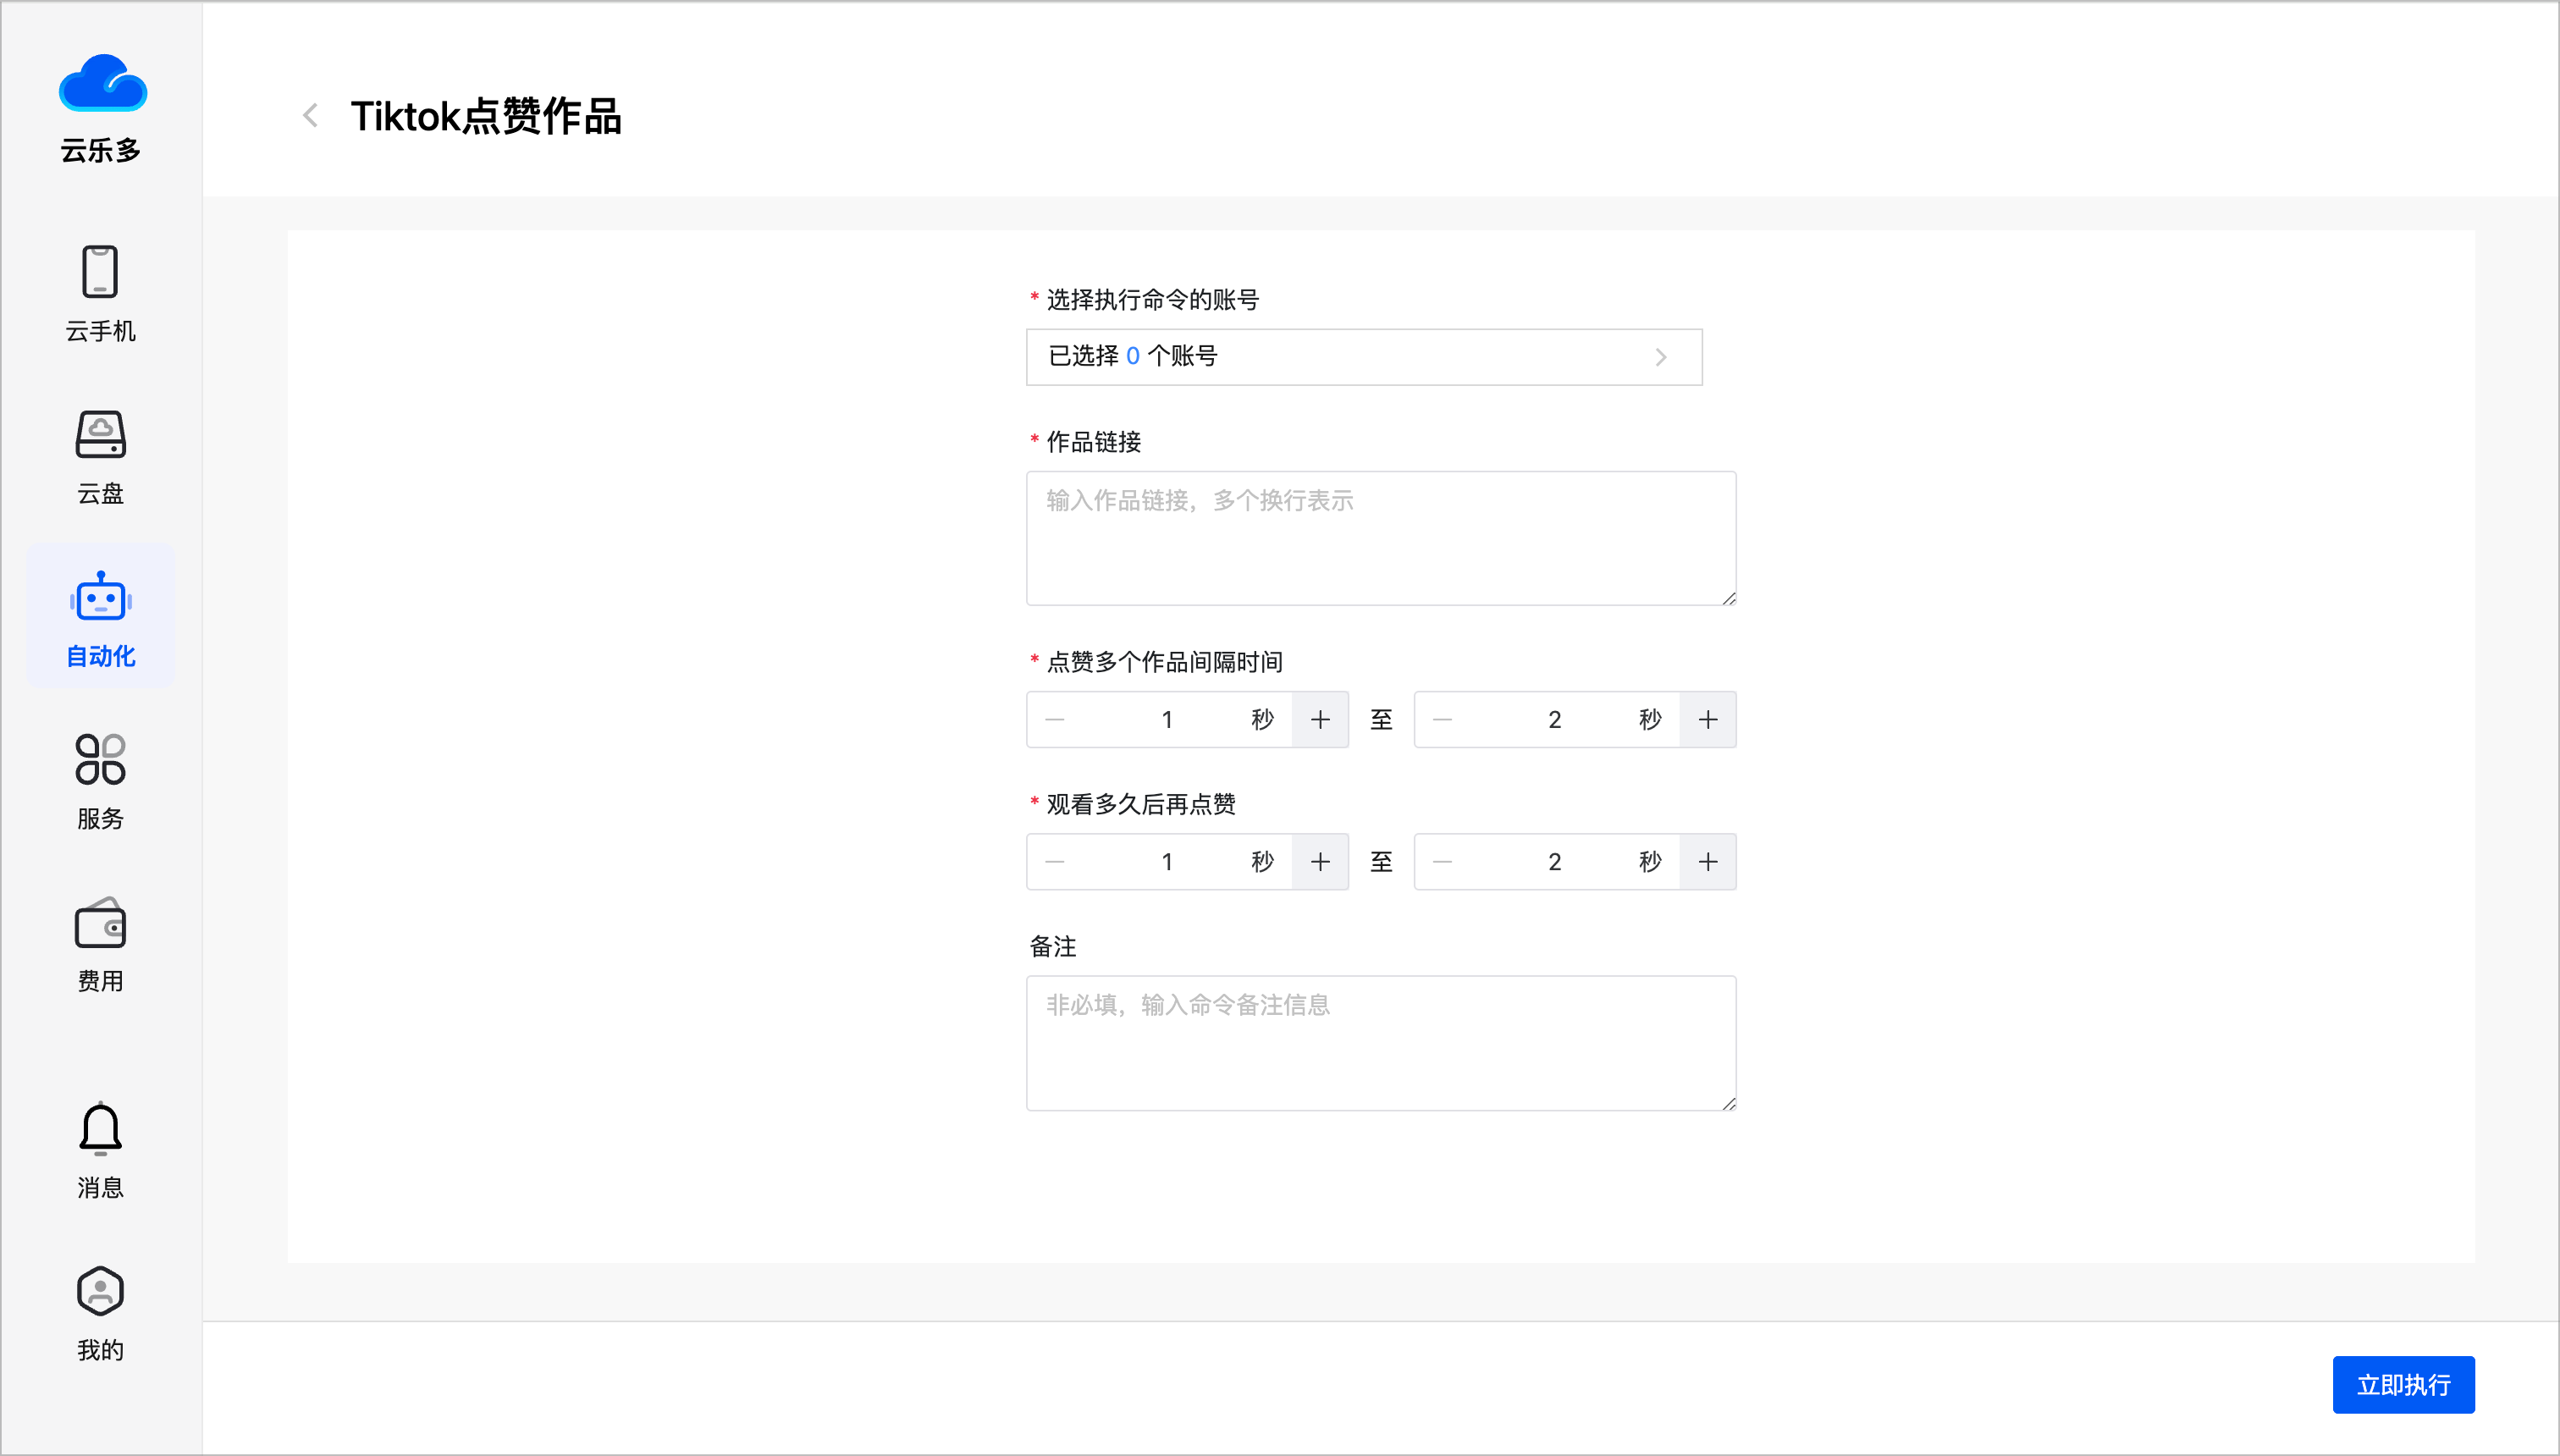Click the 选择执行命令的账号 field label
Viewport: 2560px width, 1456px height.
coord(1152,299)
